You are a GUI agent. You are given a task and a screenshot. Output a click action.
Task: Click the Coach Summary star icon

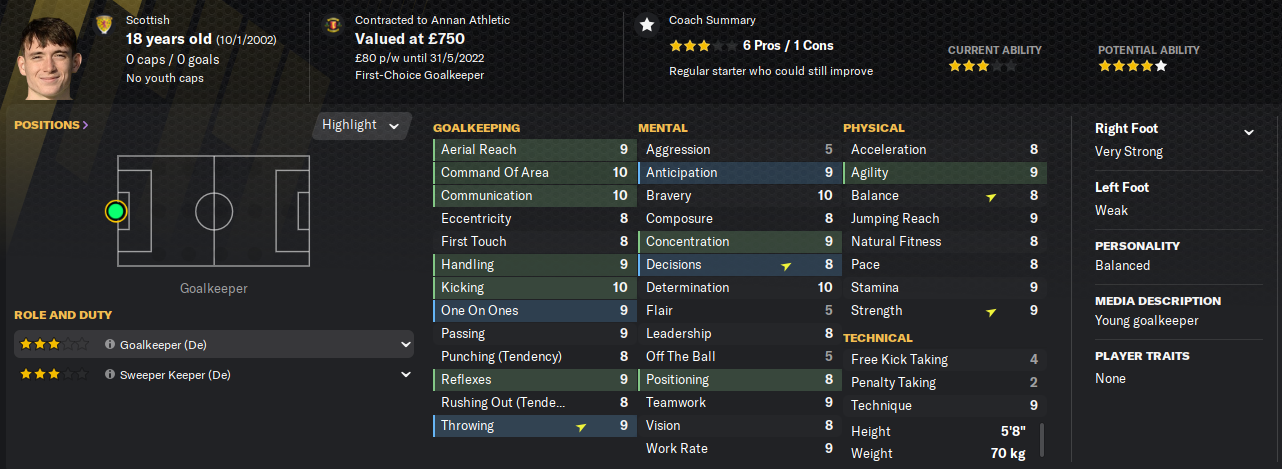pyautogui.click(x=647, y=25)
